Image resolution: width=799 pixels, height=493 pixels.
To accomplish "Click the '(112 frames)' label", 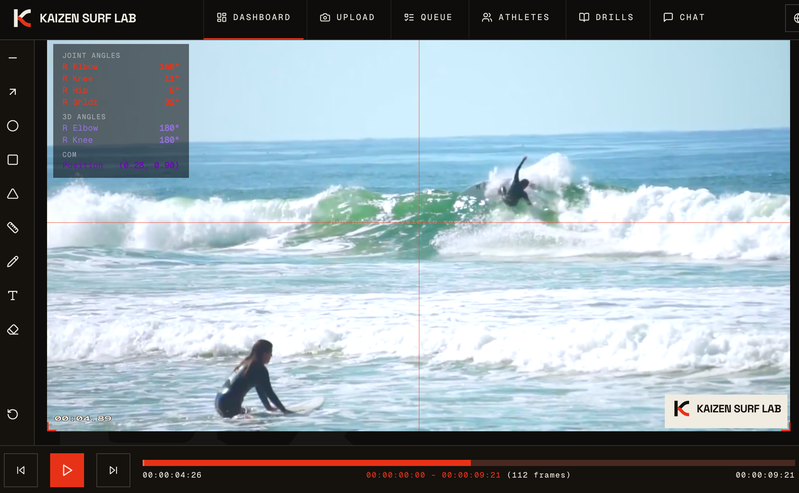I will (x=539, y=475).
